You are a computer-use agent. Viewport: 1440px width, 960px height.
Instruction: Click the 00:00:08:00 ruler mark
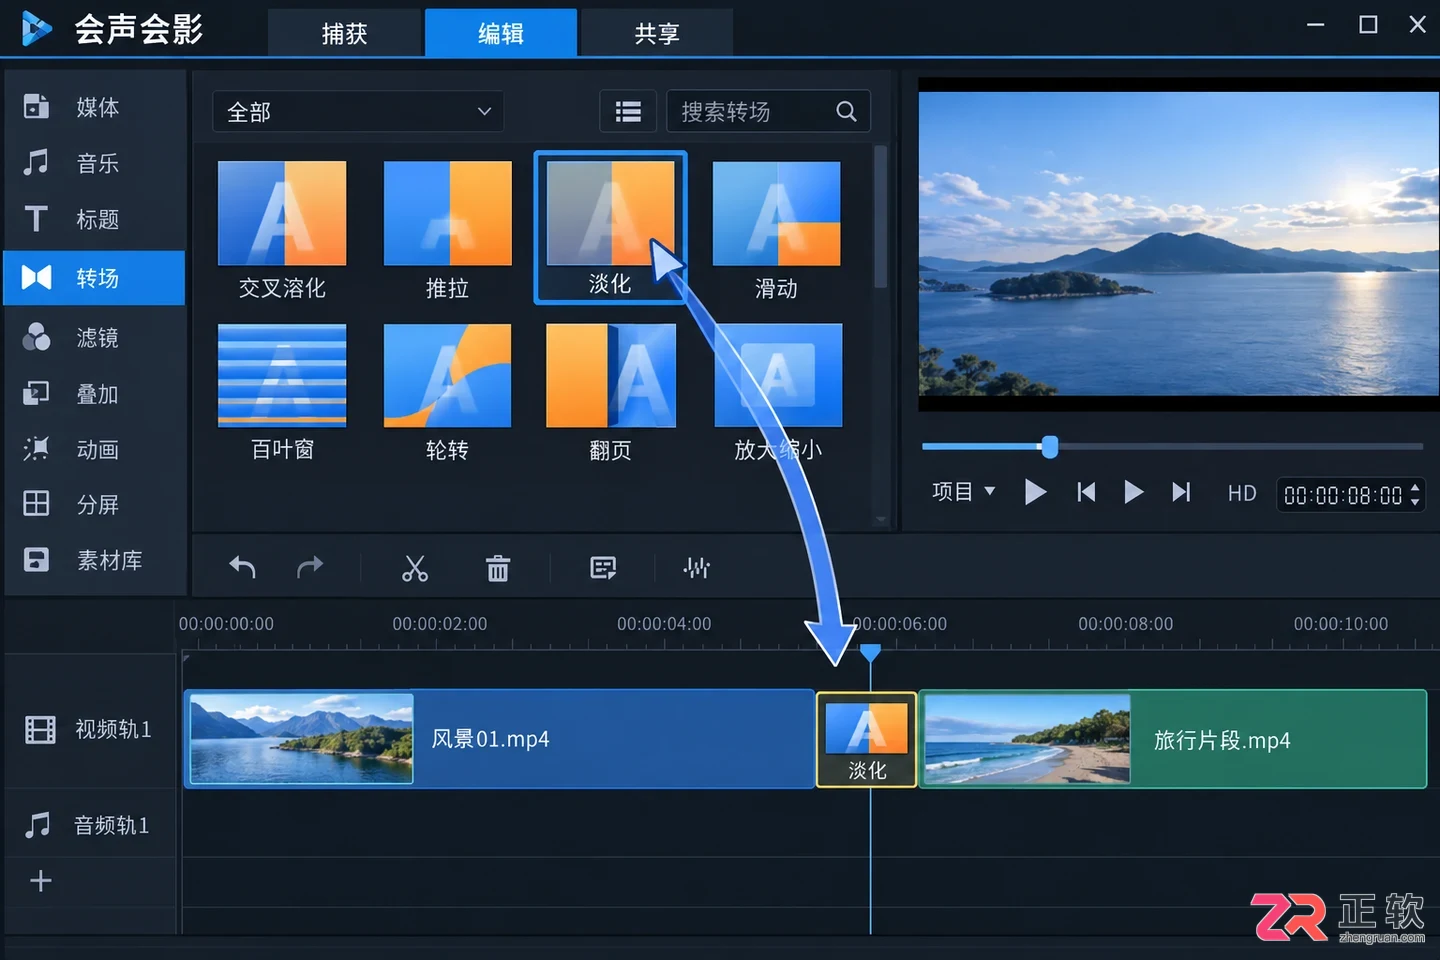tap(1126, 624)
